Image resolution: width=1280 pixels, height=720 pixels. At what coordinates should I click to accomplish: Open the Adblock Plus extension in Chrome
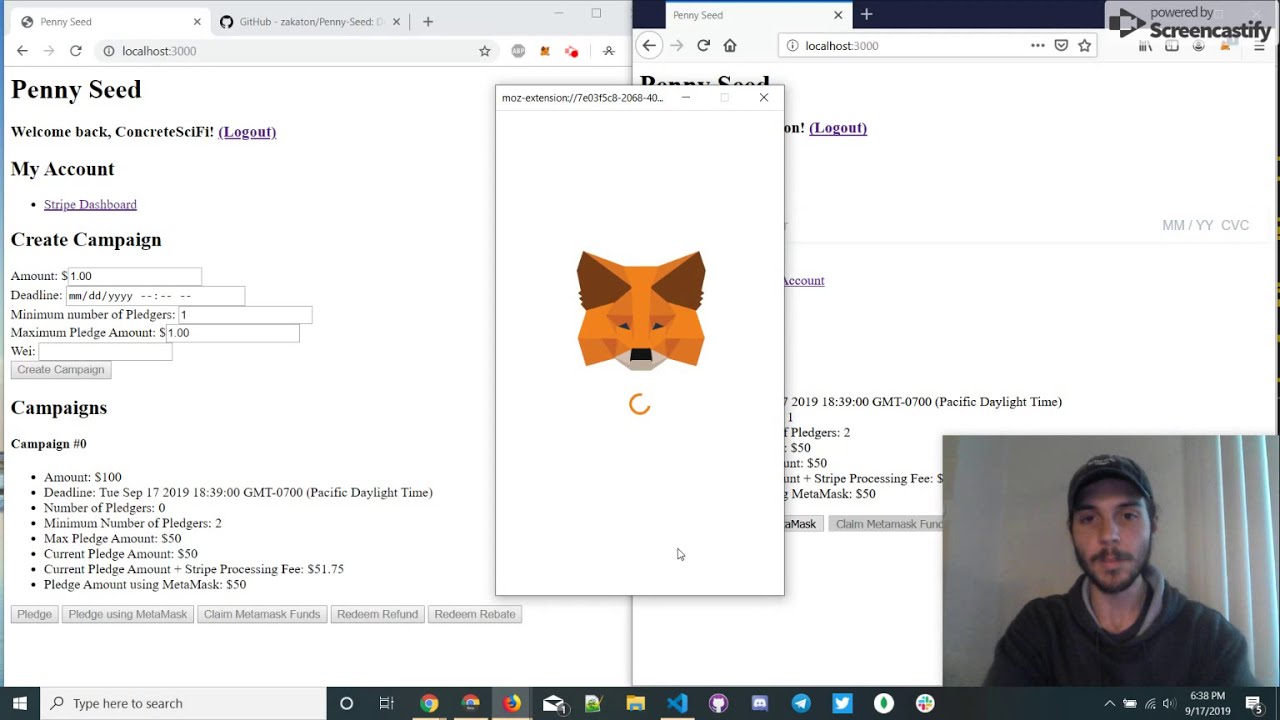(518, 51)
